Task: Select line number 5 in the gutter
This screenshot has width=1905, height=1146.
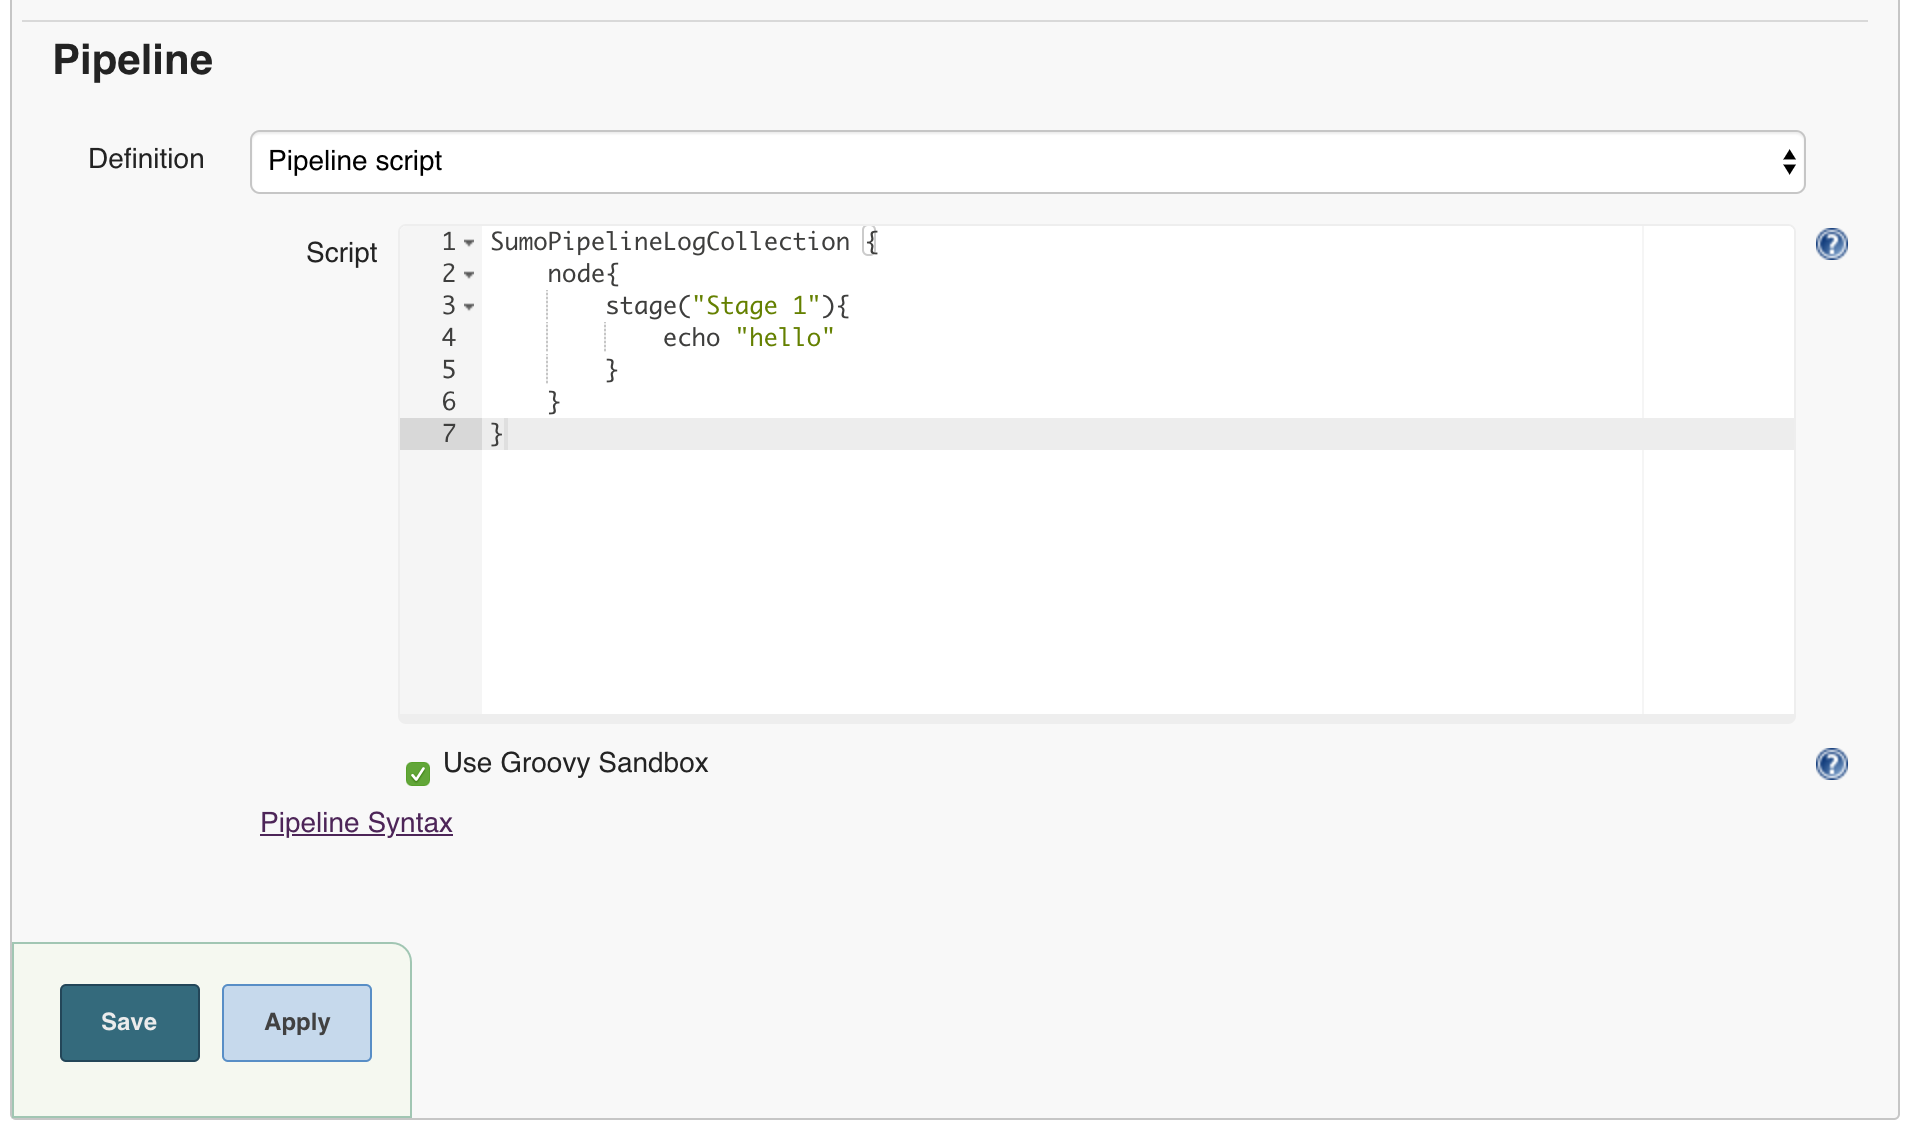Action: point(449,370)
